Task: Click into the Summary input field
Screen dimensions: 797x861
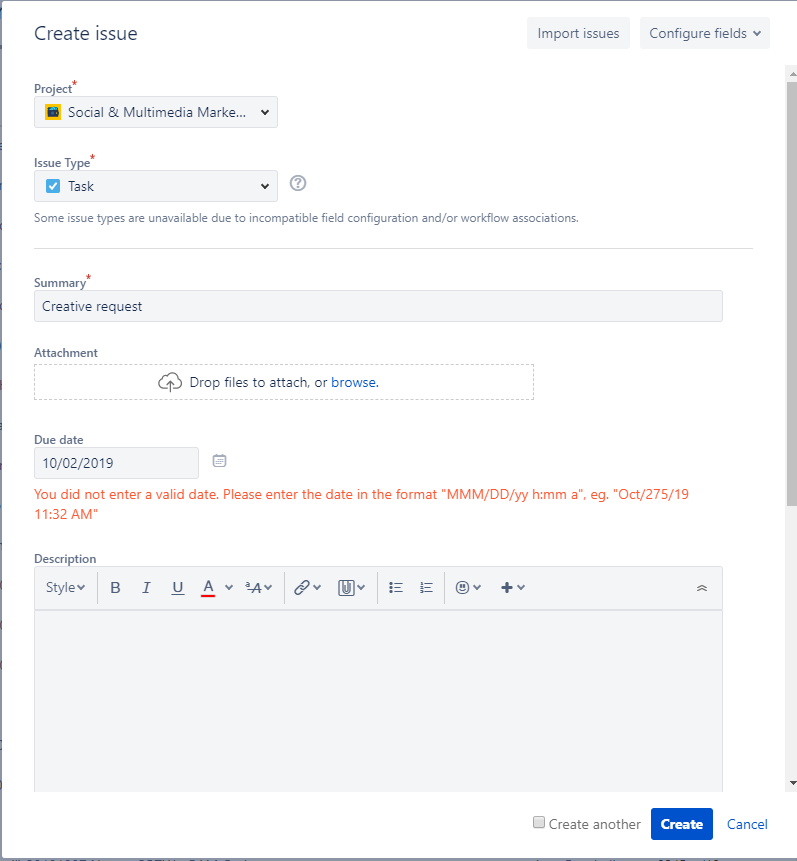Action: tap(378, 306)
